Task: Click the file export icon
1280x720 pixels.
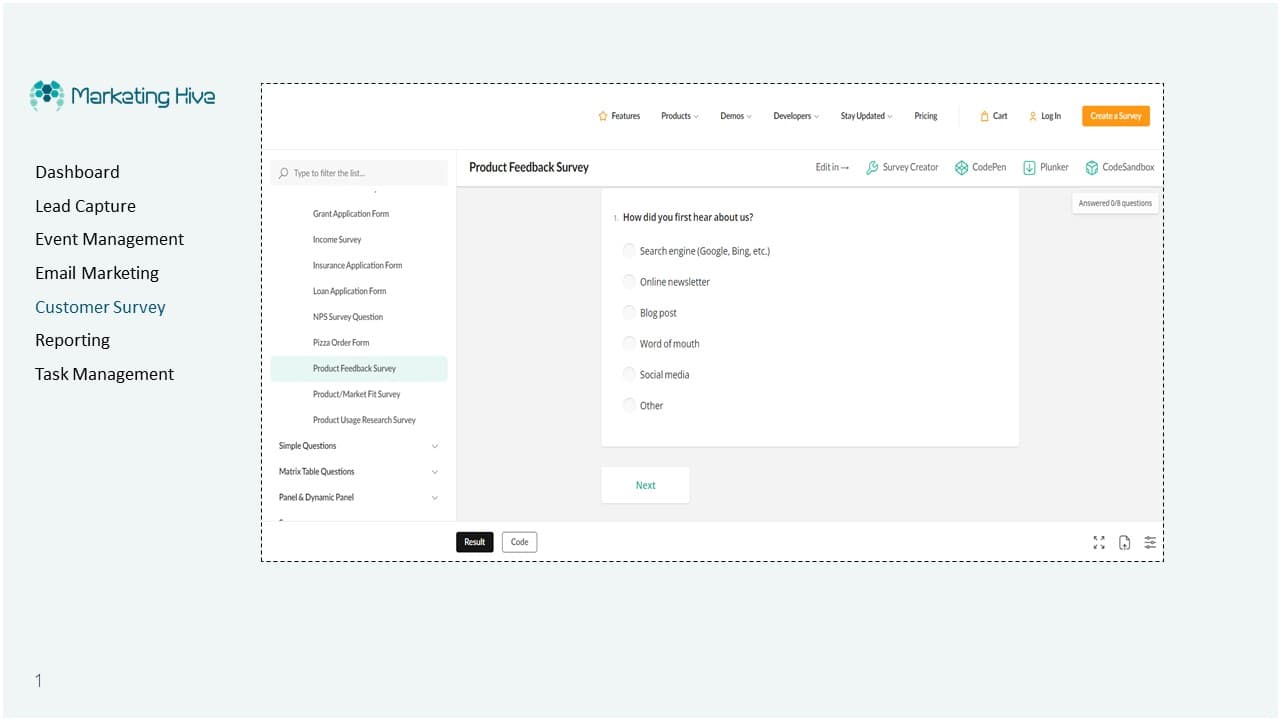Action: click(1124, 542)
